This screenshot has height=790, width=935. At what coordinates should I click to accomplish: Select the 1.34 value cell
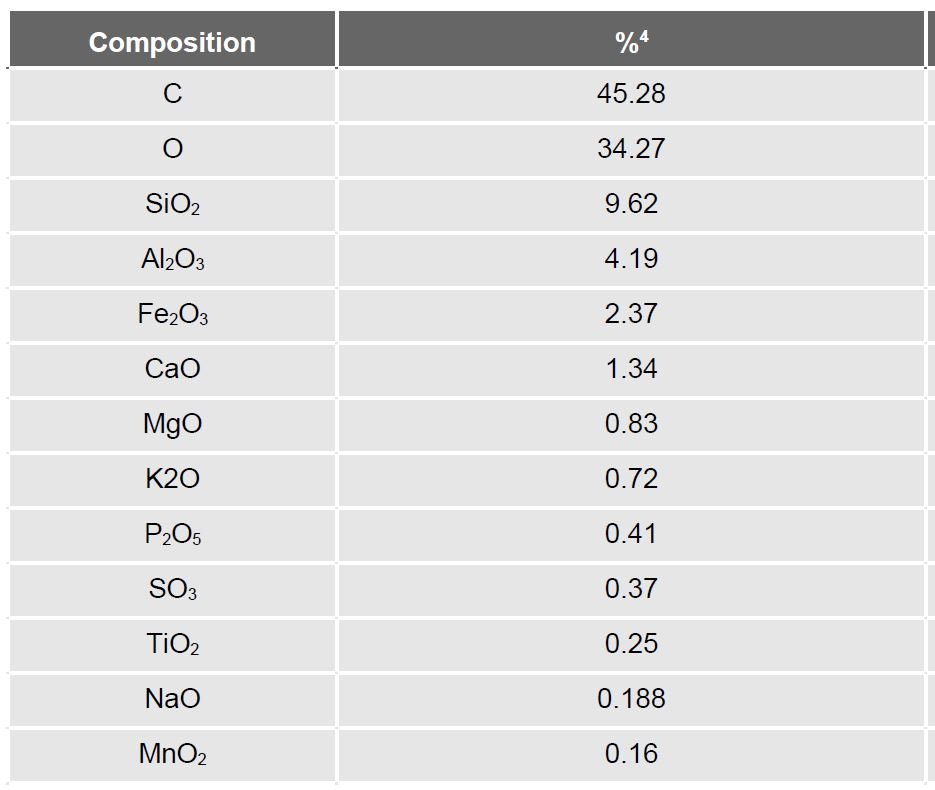click(631, 369)
